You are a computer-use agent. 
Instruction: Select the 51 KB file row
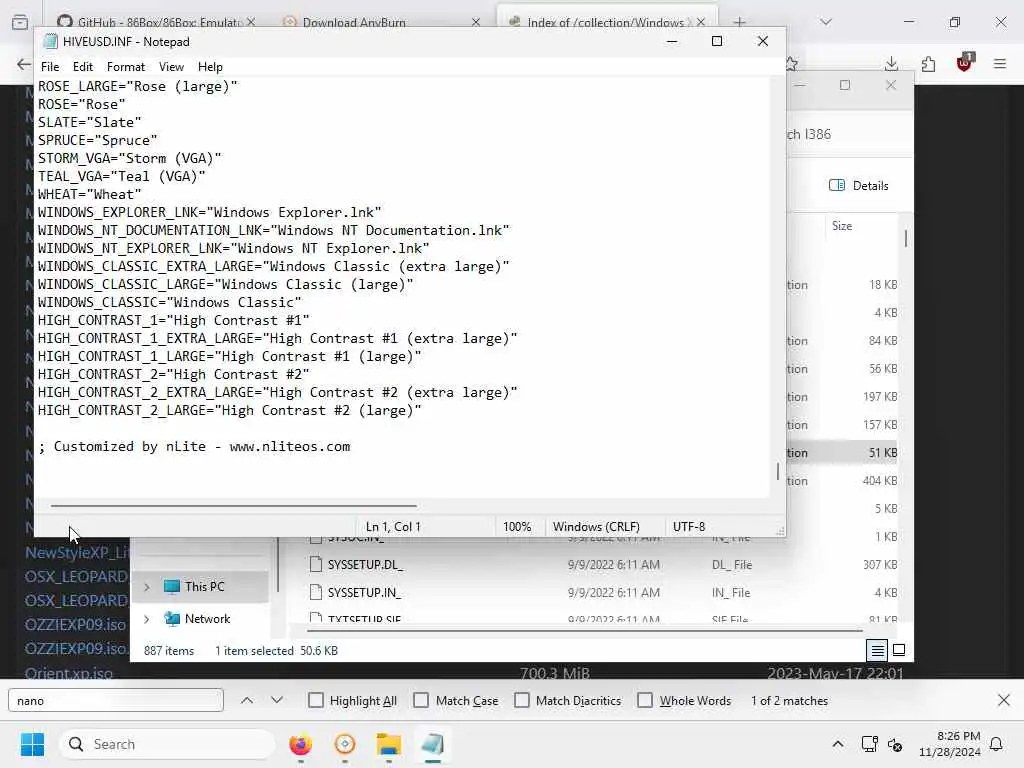pyautogui.click(x=841, y=453)
